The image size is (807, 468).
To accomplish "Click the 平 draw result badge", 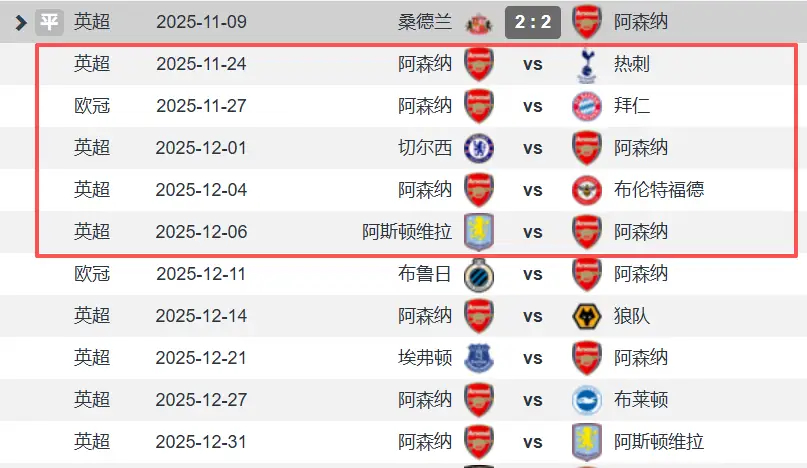I will tap(49, 22).
